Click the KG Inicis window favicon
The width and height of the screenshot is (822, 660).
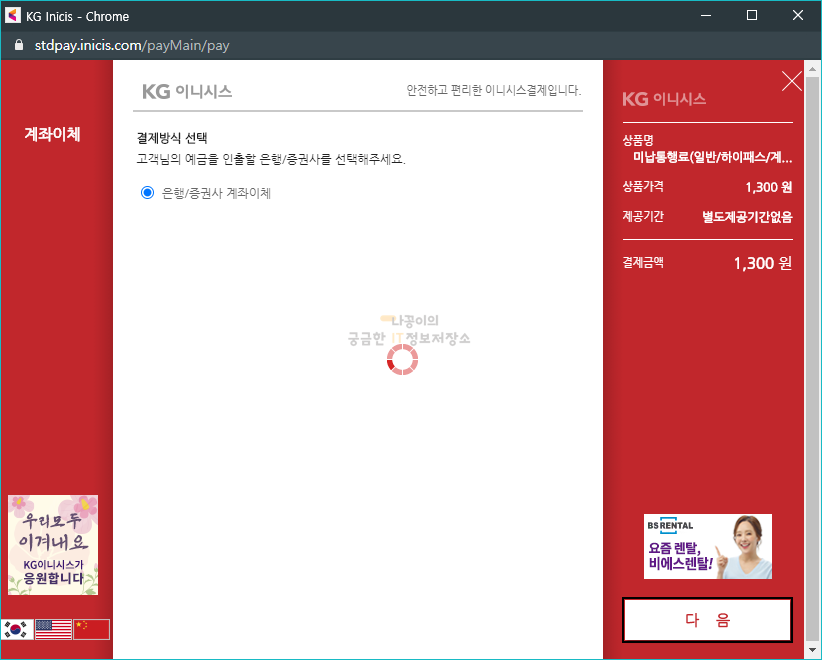(13, 16)
